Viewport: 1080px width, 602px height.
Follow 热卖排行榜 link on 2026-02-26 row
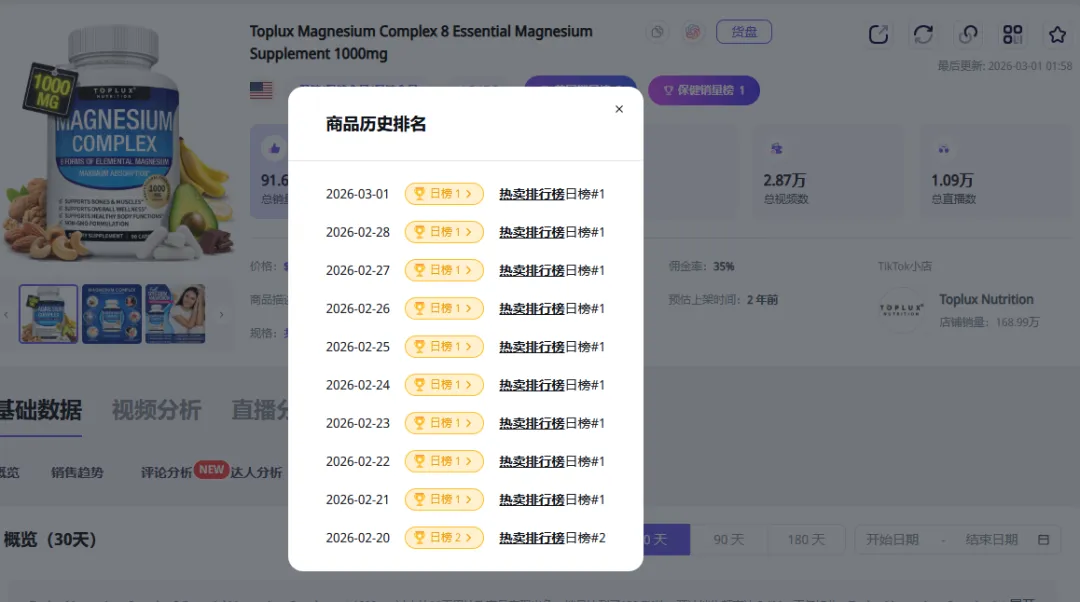tap(532, 309)
